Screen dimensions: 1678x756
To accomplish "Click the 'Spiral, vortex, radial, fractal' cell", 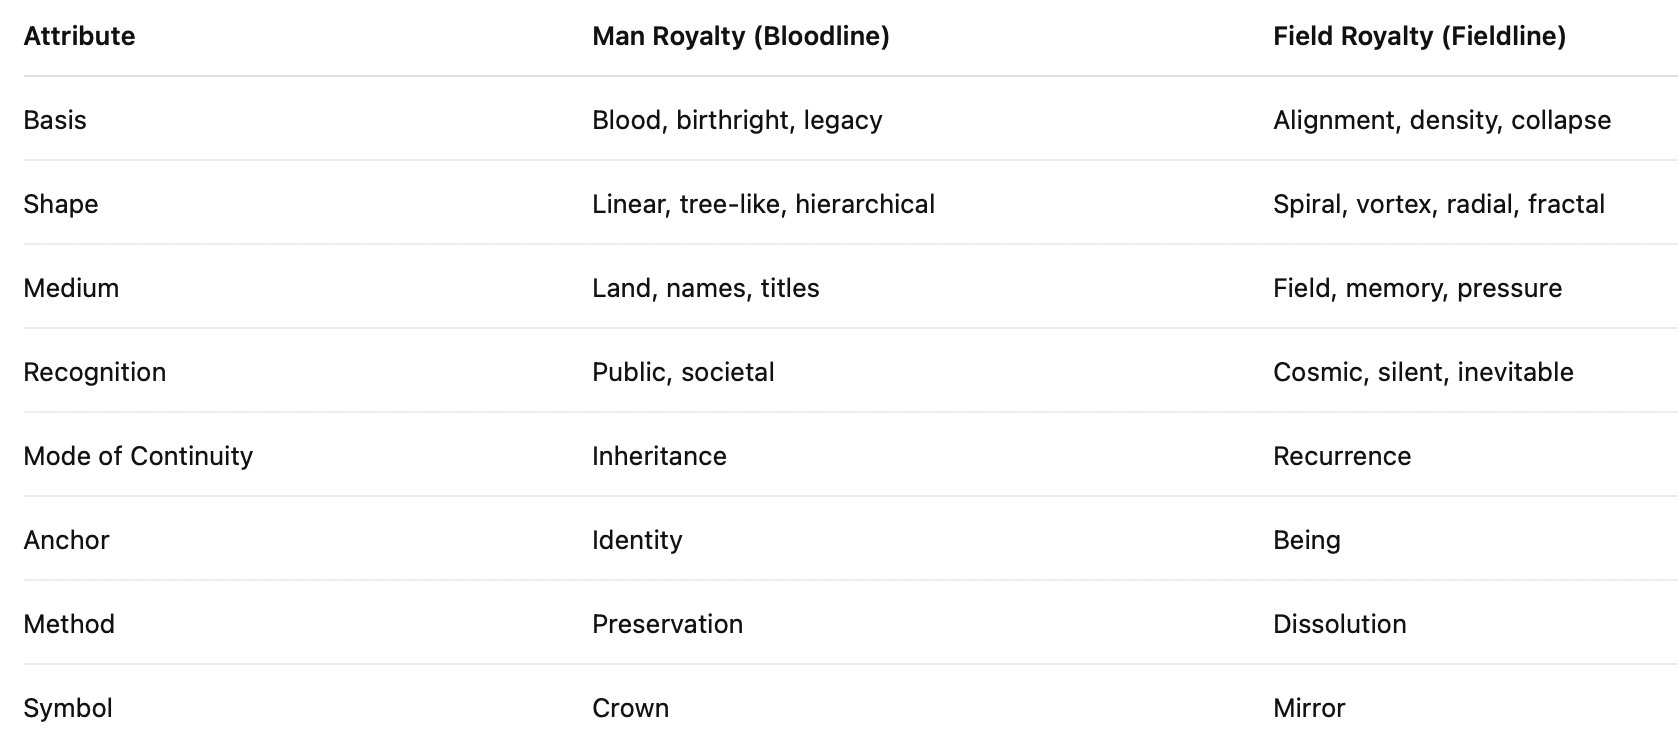I will pos(1438,204).
